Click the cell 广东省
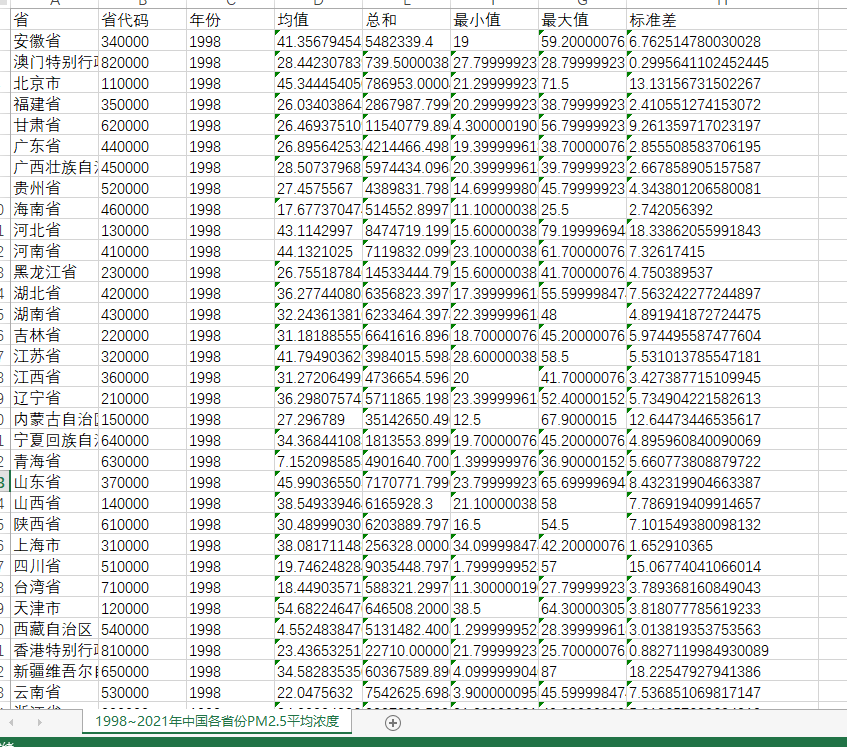This screenshot has width=847, height=747. (x=55, y=146)
